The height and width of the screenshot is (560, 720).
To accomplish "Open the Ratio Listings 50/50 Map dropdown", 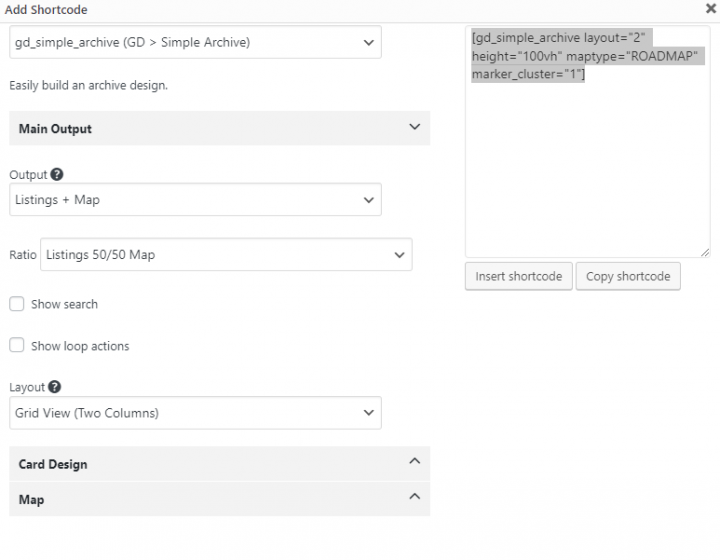I will click(x=225, y=255).
